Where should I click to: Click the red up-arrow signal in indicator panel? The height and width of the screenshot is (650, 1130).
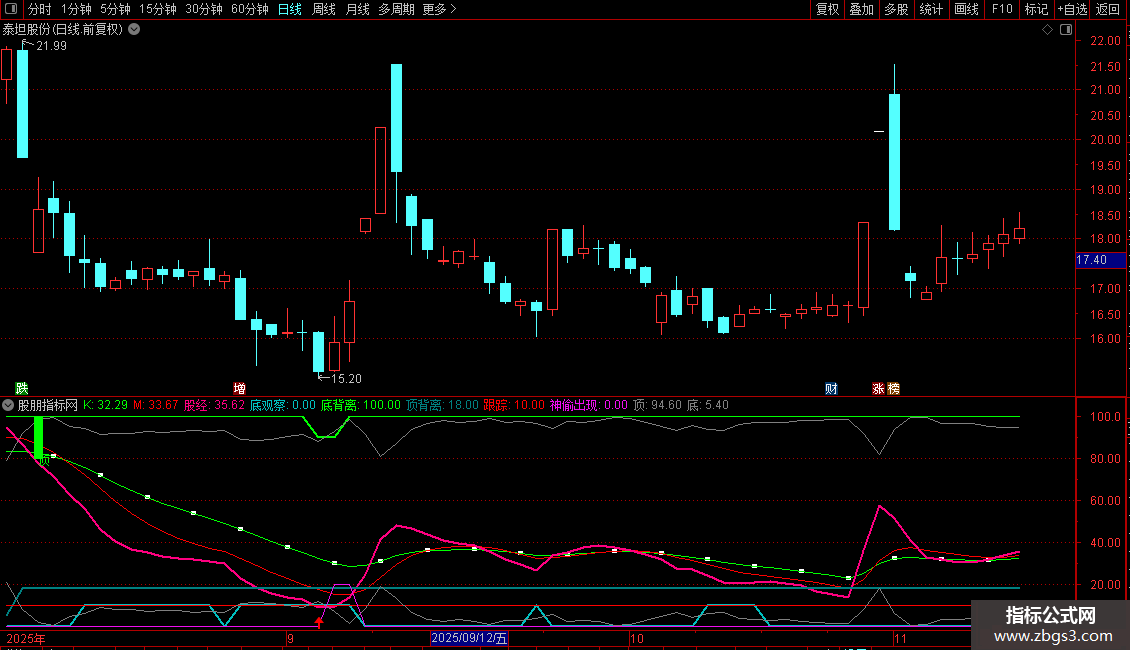[x=319, y=623]
